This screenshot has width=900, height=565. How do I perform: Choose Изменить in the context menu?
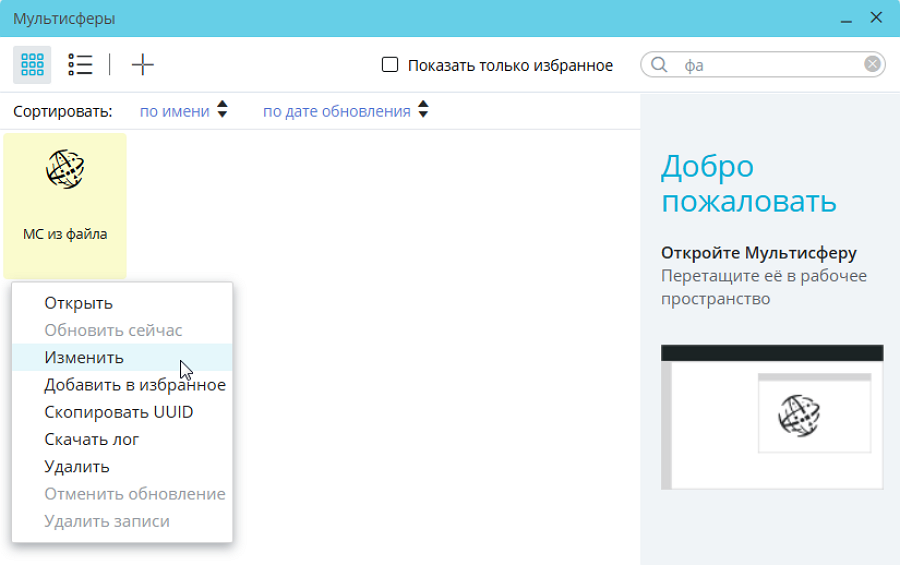coord(84,357)
